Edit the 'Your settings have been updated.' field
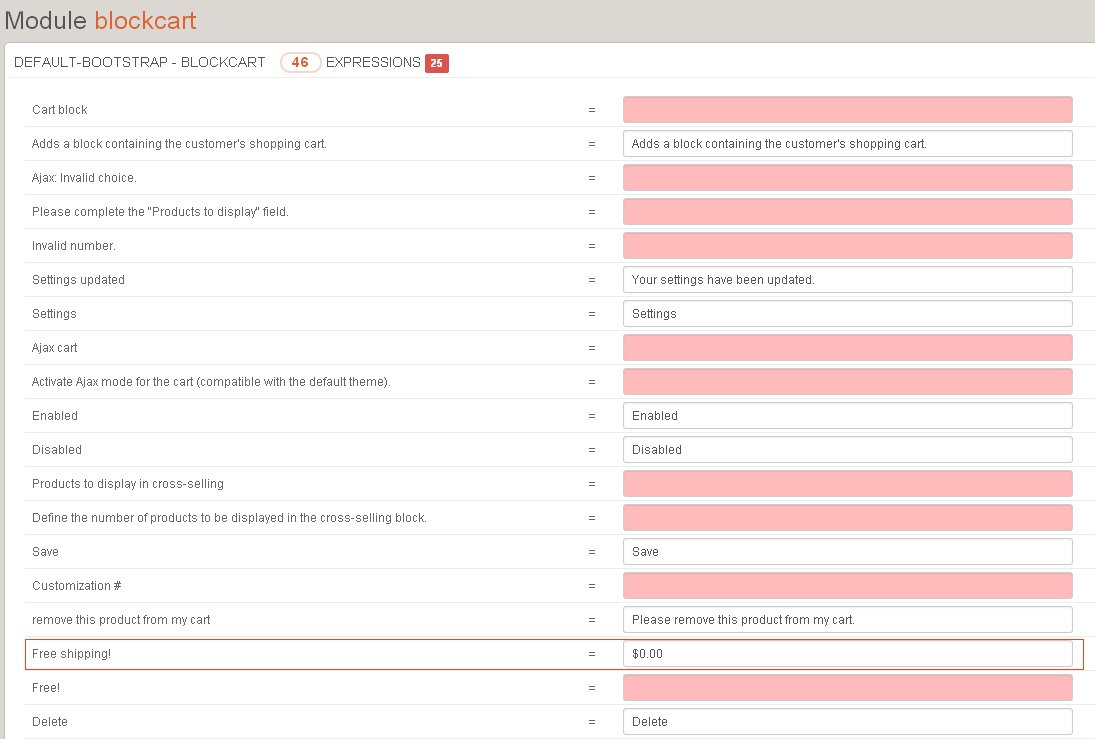The width and height of the screenshot is (1095, 739). coord(848,279)
